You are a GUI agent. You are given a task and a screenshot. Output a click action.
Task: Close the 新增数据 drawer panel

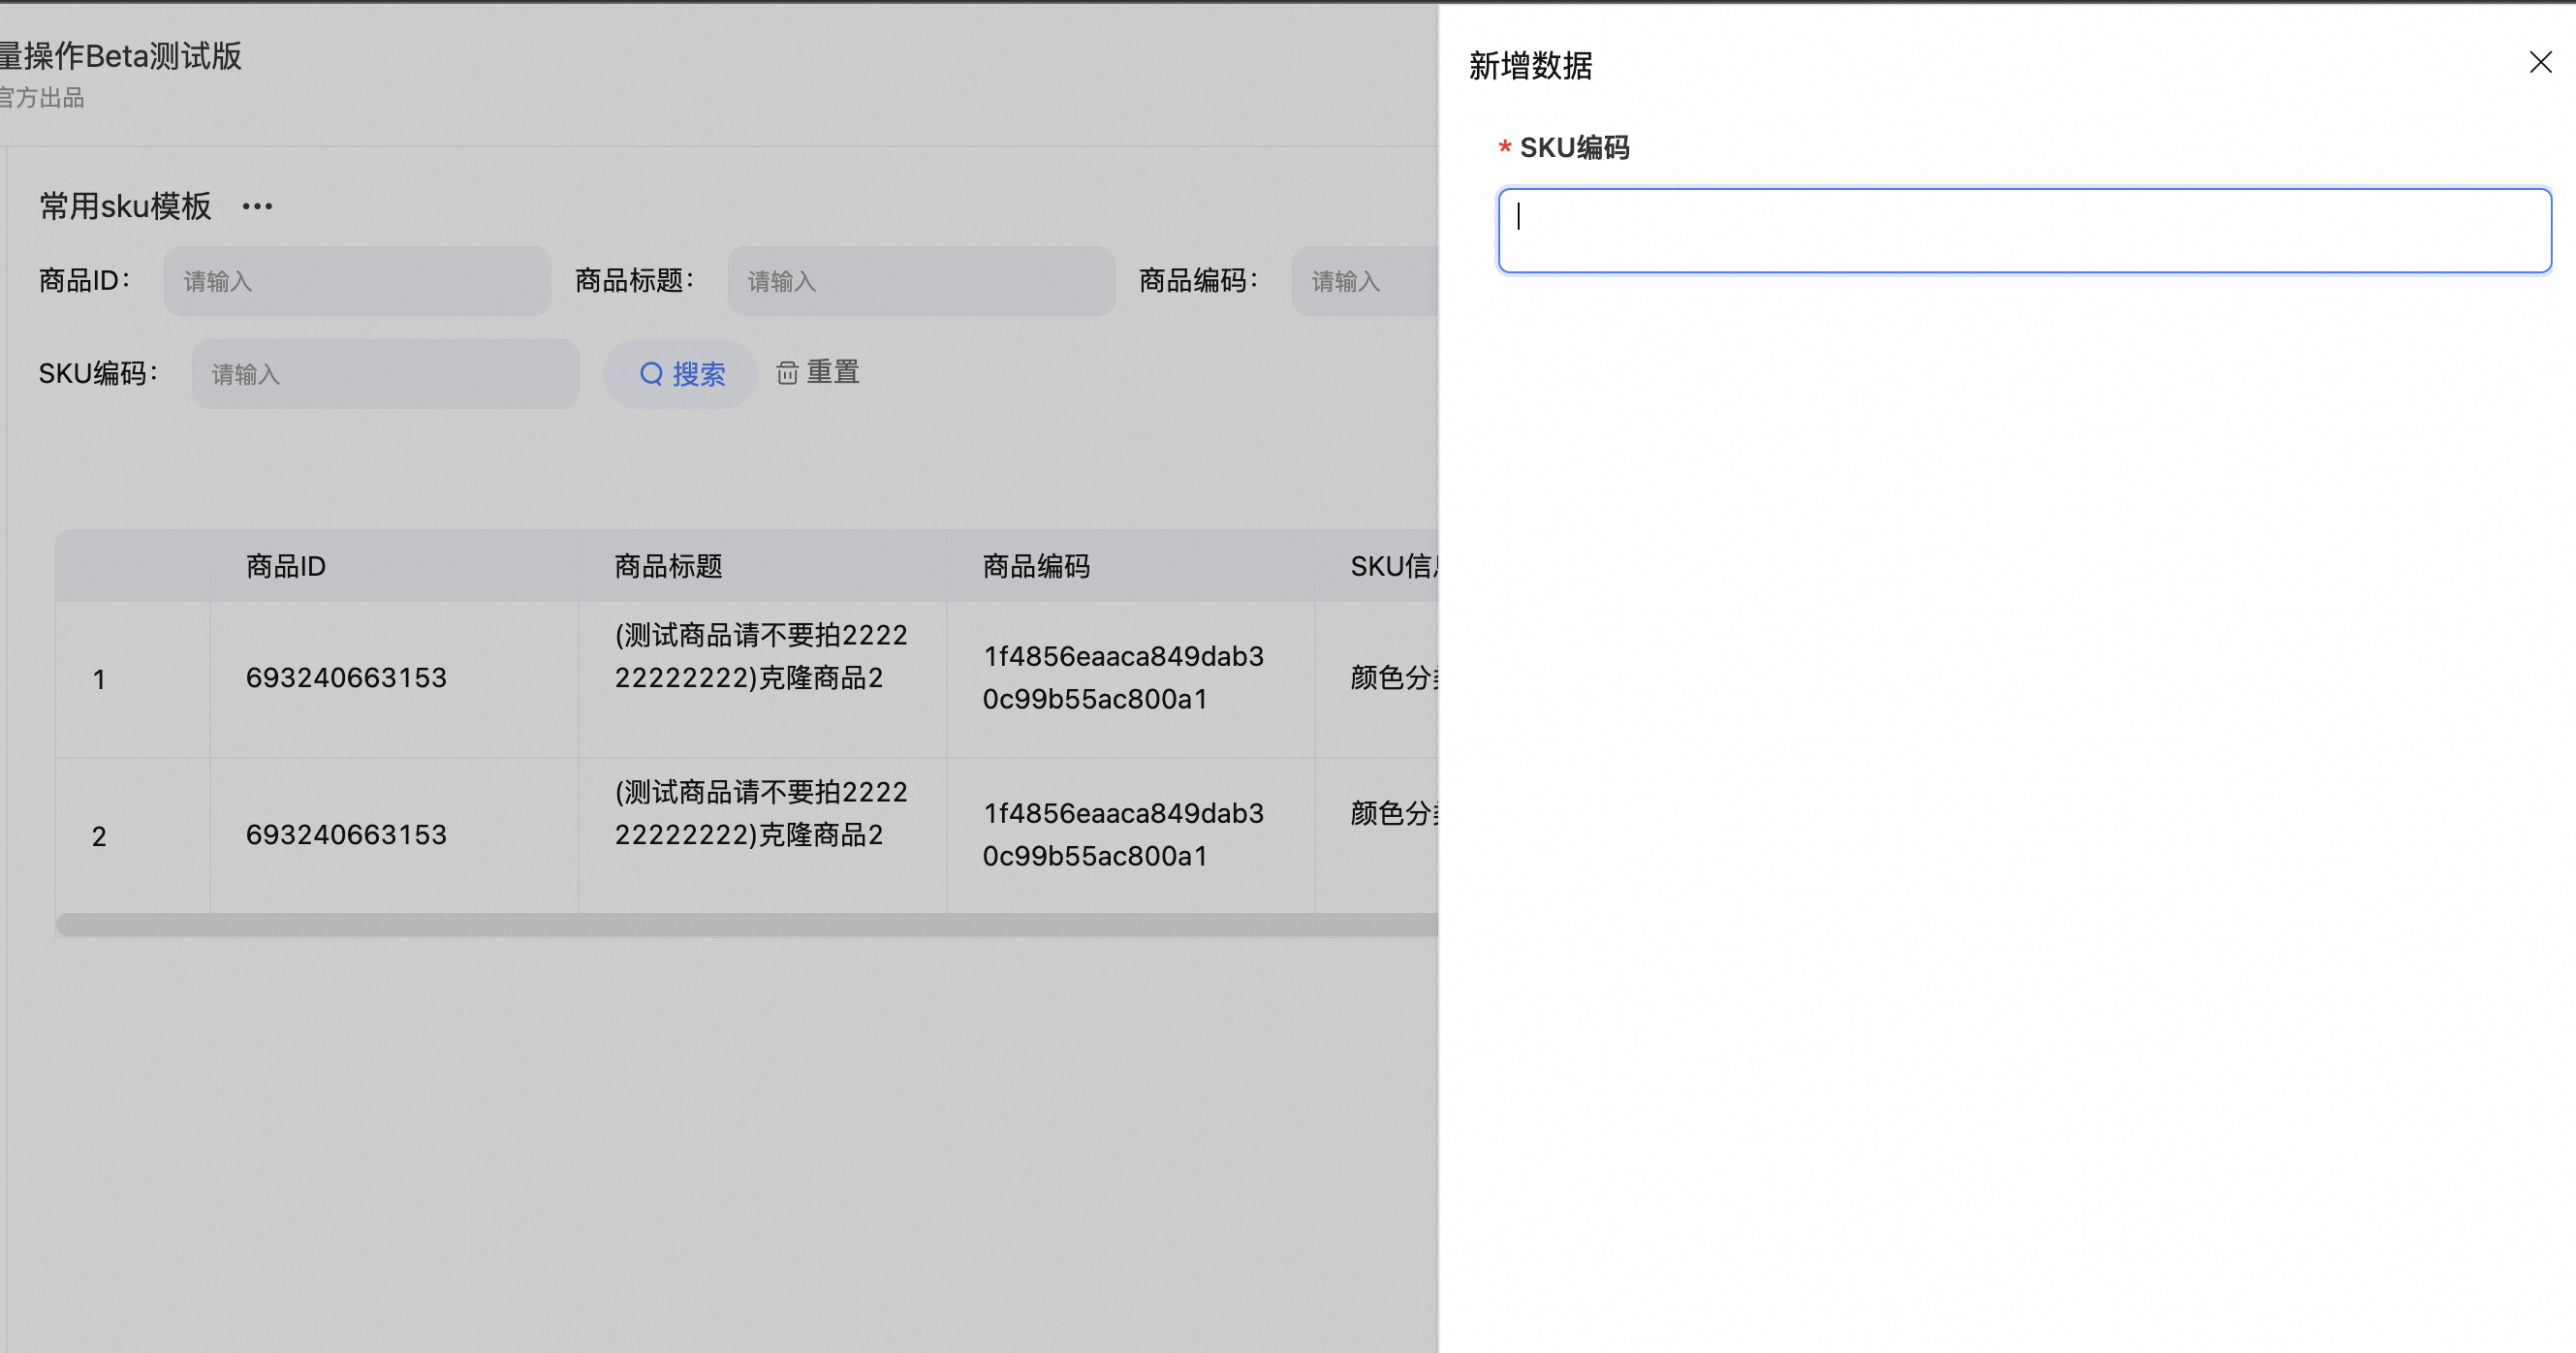2540,62
